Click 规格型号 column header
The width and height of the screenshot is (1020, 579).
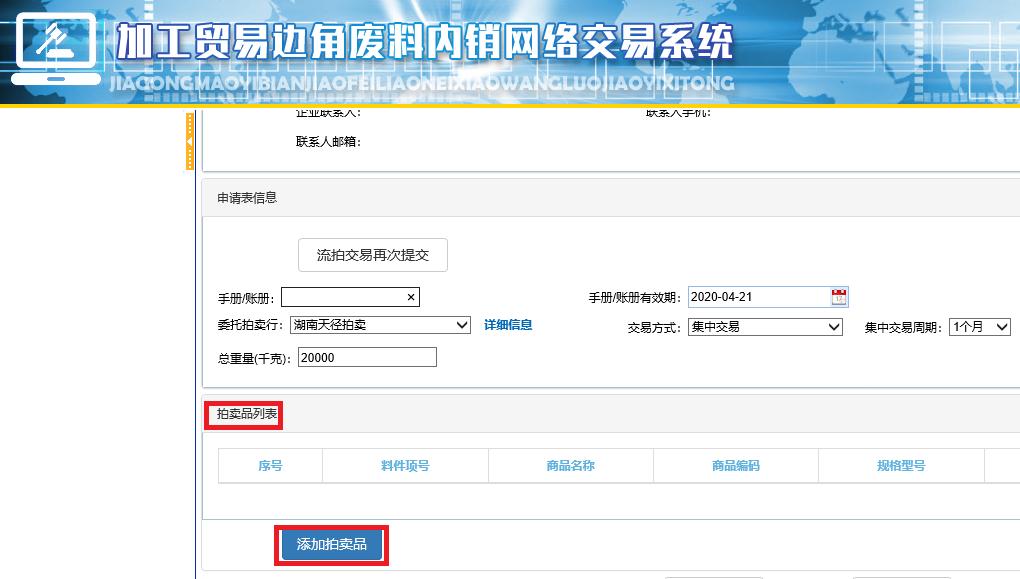click(901, 465)
